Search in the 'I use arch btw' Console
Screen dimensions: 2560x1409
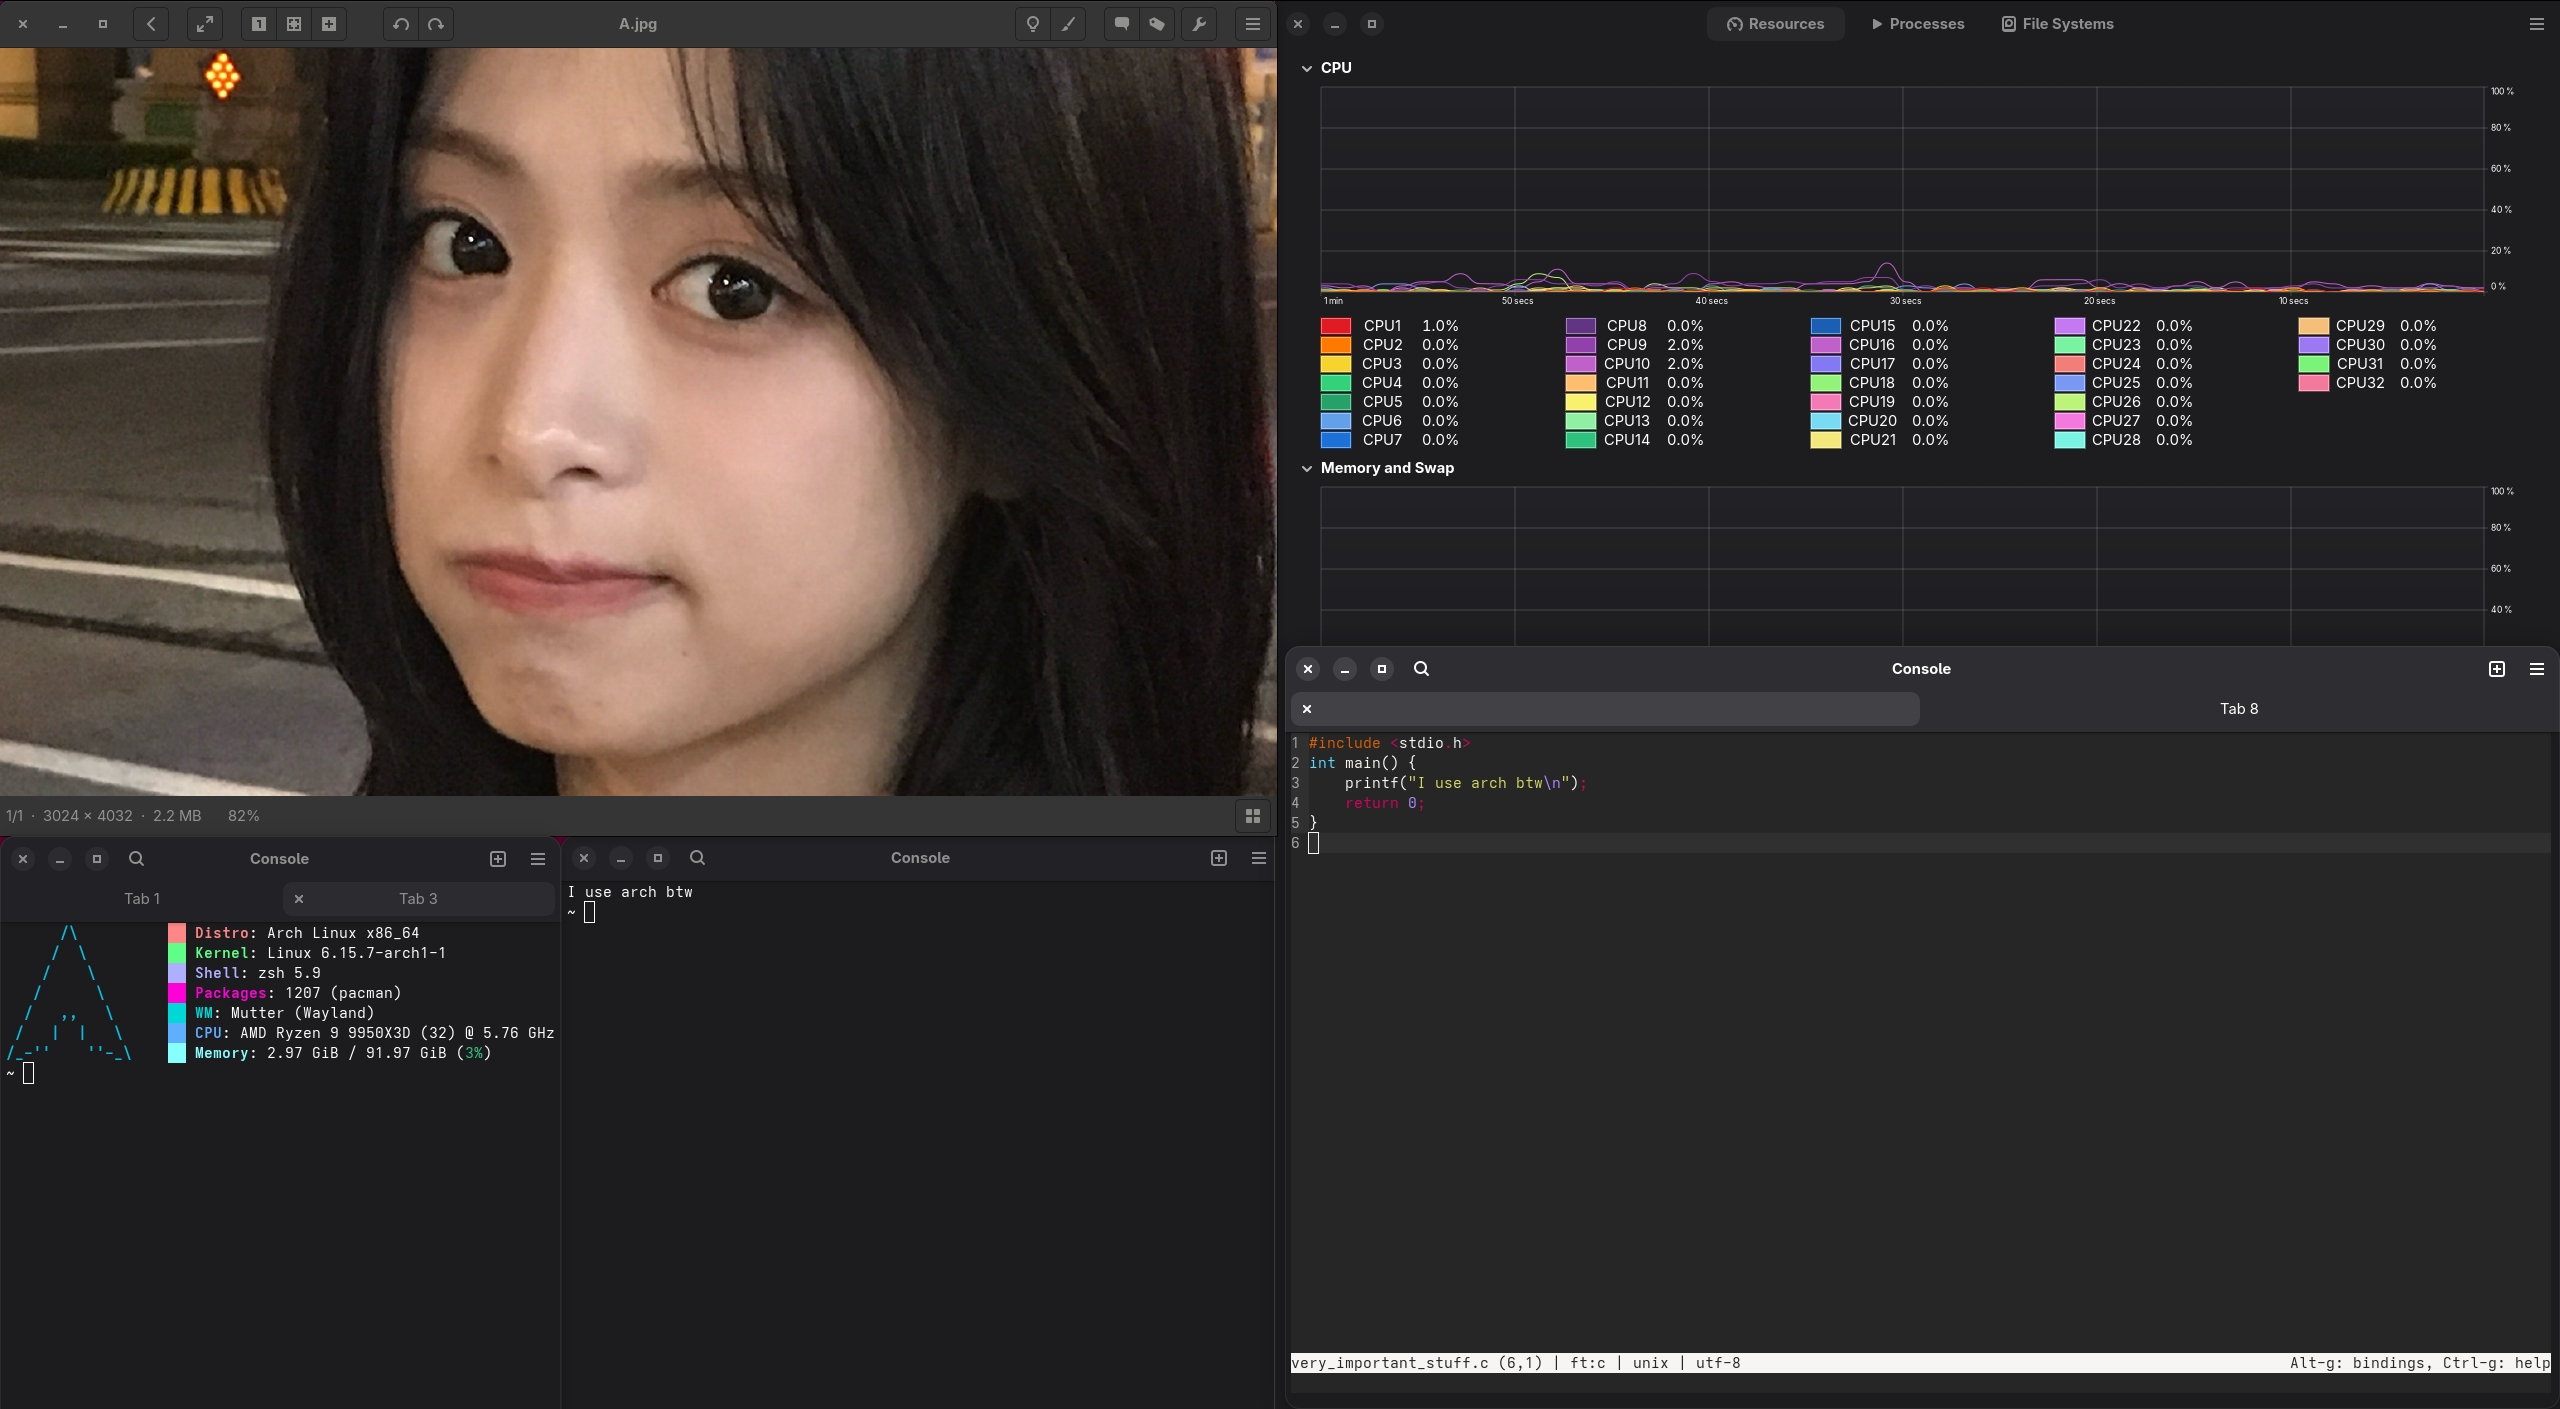point(698,858)
